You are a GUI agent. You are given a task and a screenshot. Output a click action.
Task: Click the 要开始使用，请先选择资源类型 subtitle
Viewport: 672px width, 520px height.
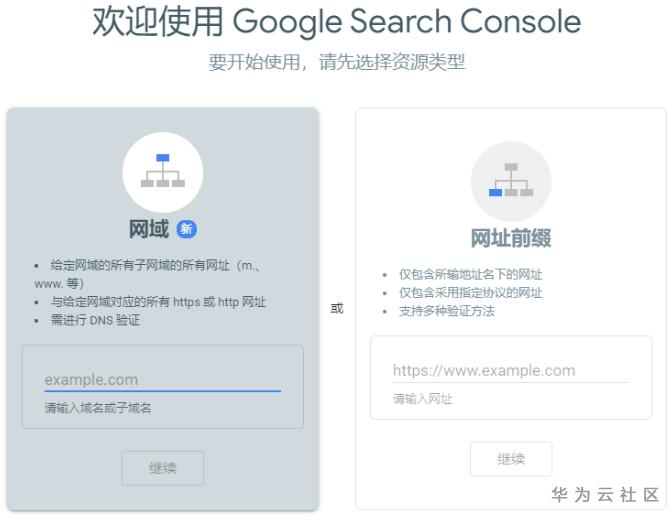tap(336, 62)
